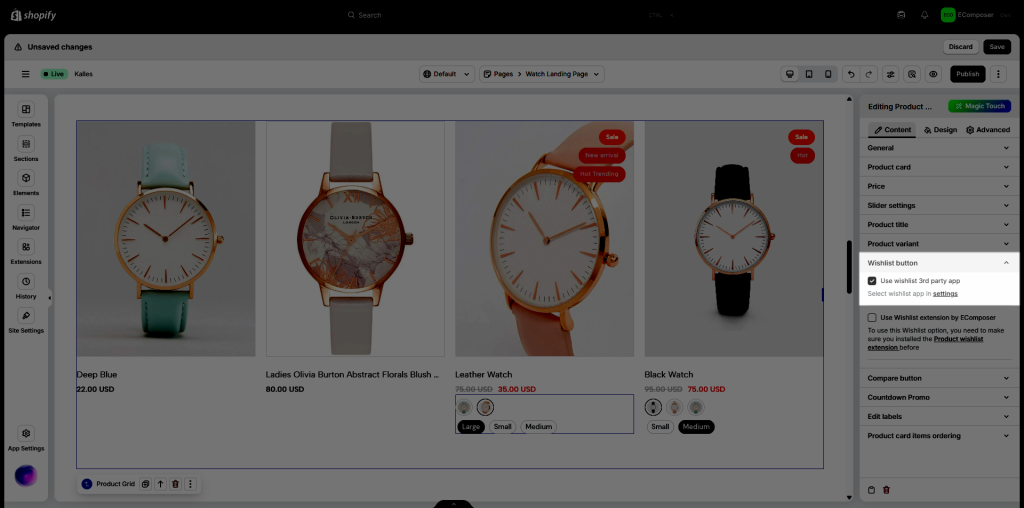Uncheck Use wishlist 3rd party app
1024x508 pixels.
(x=872, y=281)
